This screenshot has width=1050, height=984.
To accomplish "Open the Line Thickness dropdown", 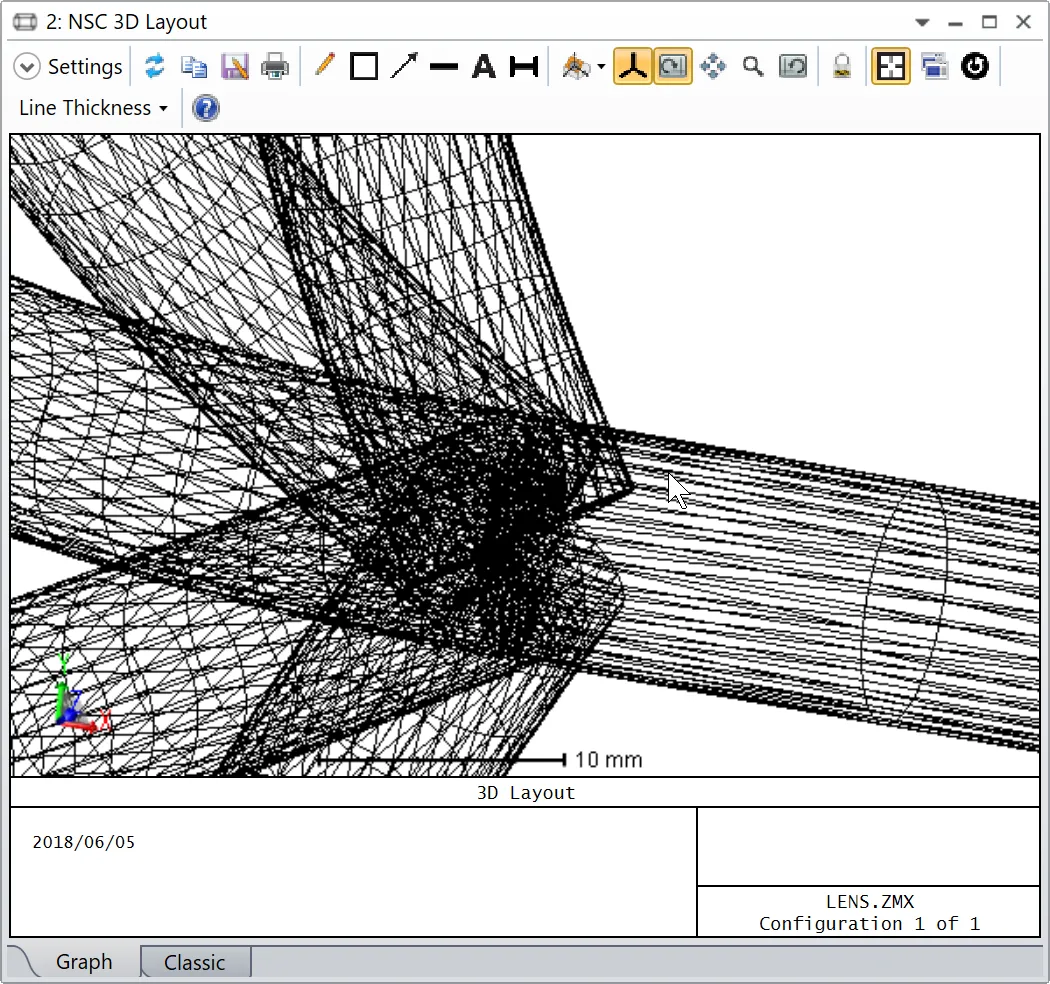I will pyautogui.click(x=93, y=108).
